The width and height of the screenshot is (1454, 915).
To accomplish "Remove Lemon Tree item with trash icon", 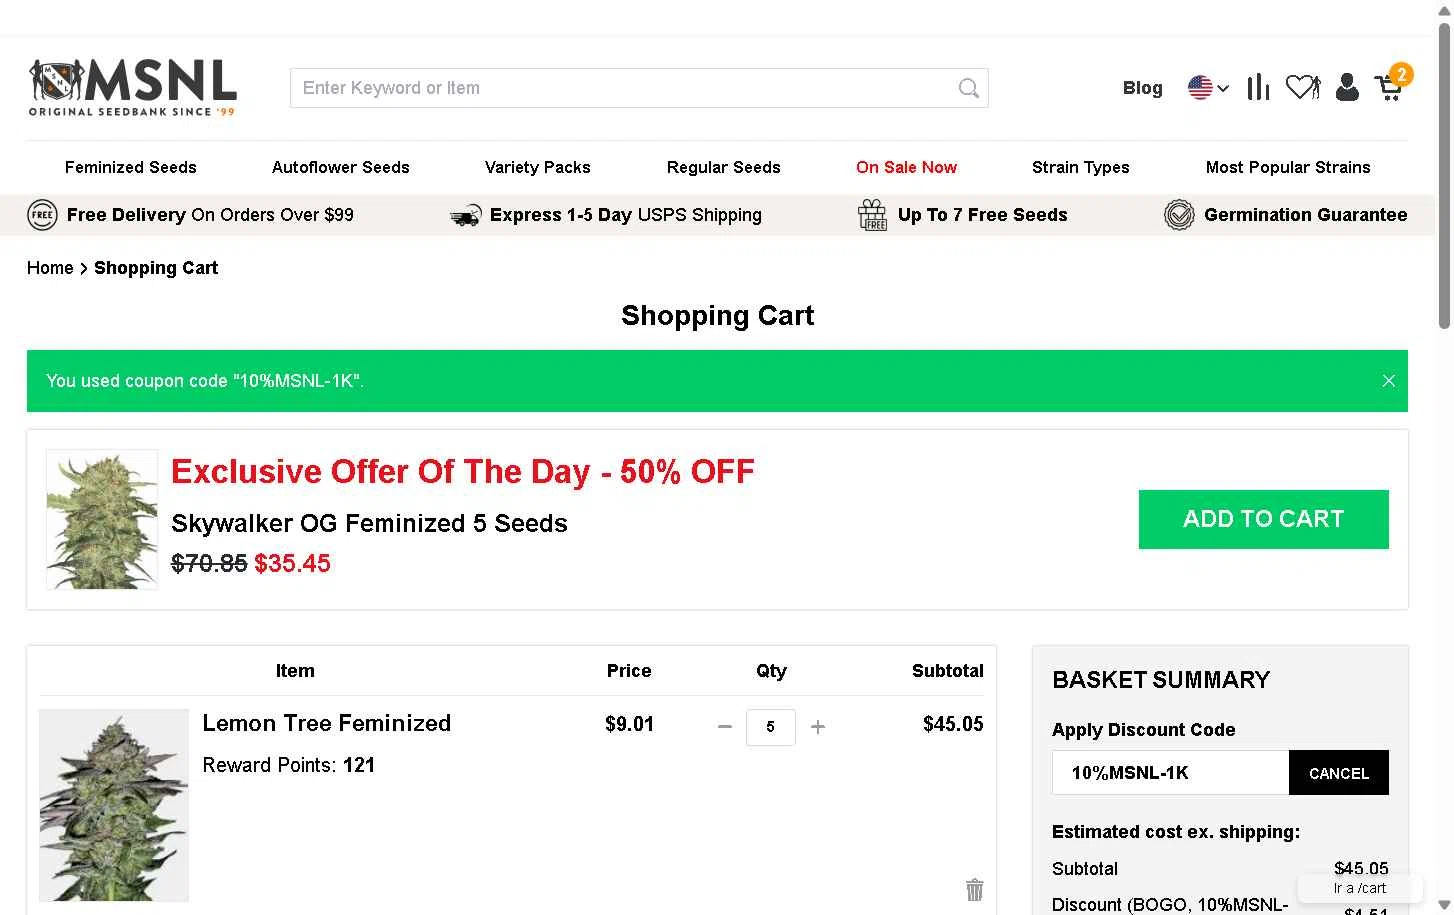I will (974, 889).
